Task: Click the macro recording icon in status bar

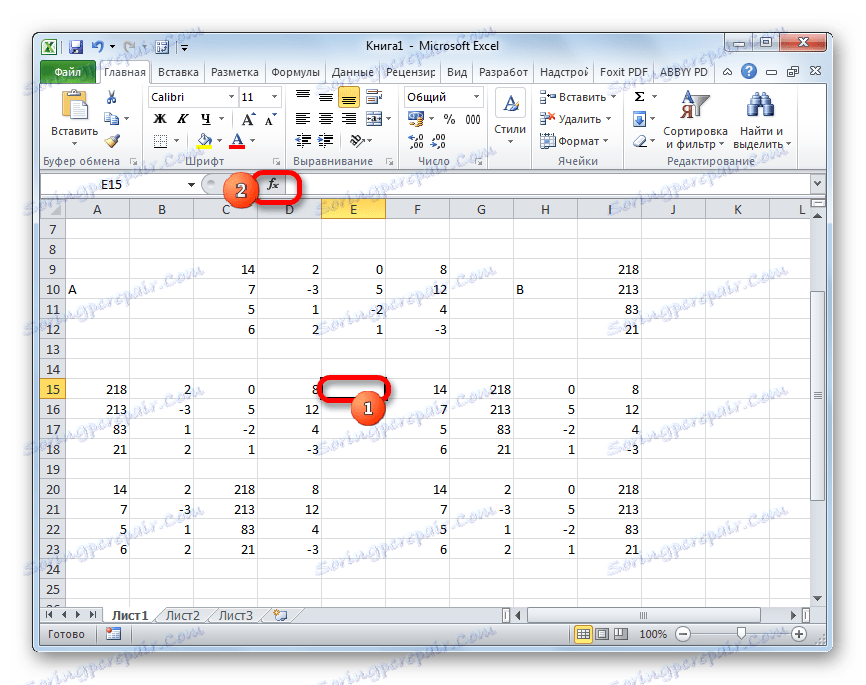Action: (x=113, y=634)
